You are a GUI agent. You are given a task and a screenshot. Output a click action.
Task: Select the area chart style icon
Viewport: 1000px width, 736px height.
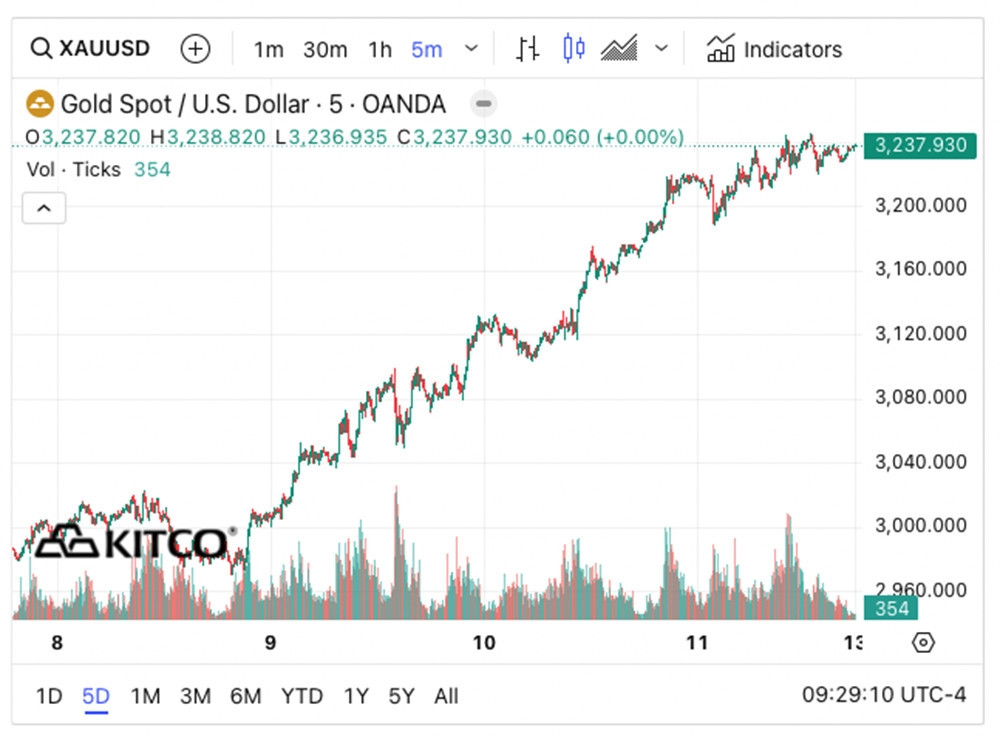point(619,48)
